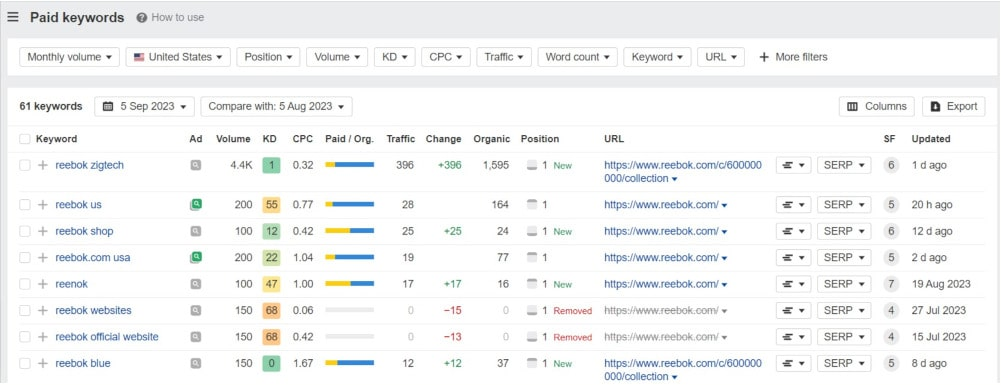
Task: Click the Export button
Action: (954, 107)
